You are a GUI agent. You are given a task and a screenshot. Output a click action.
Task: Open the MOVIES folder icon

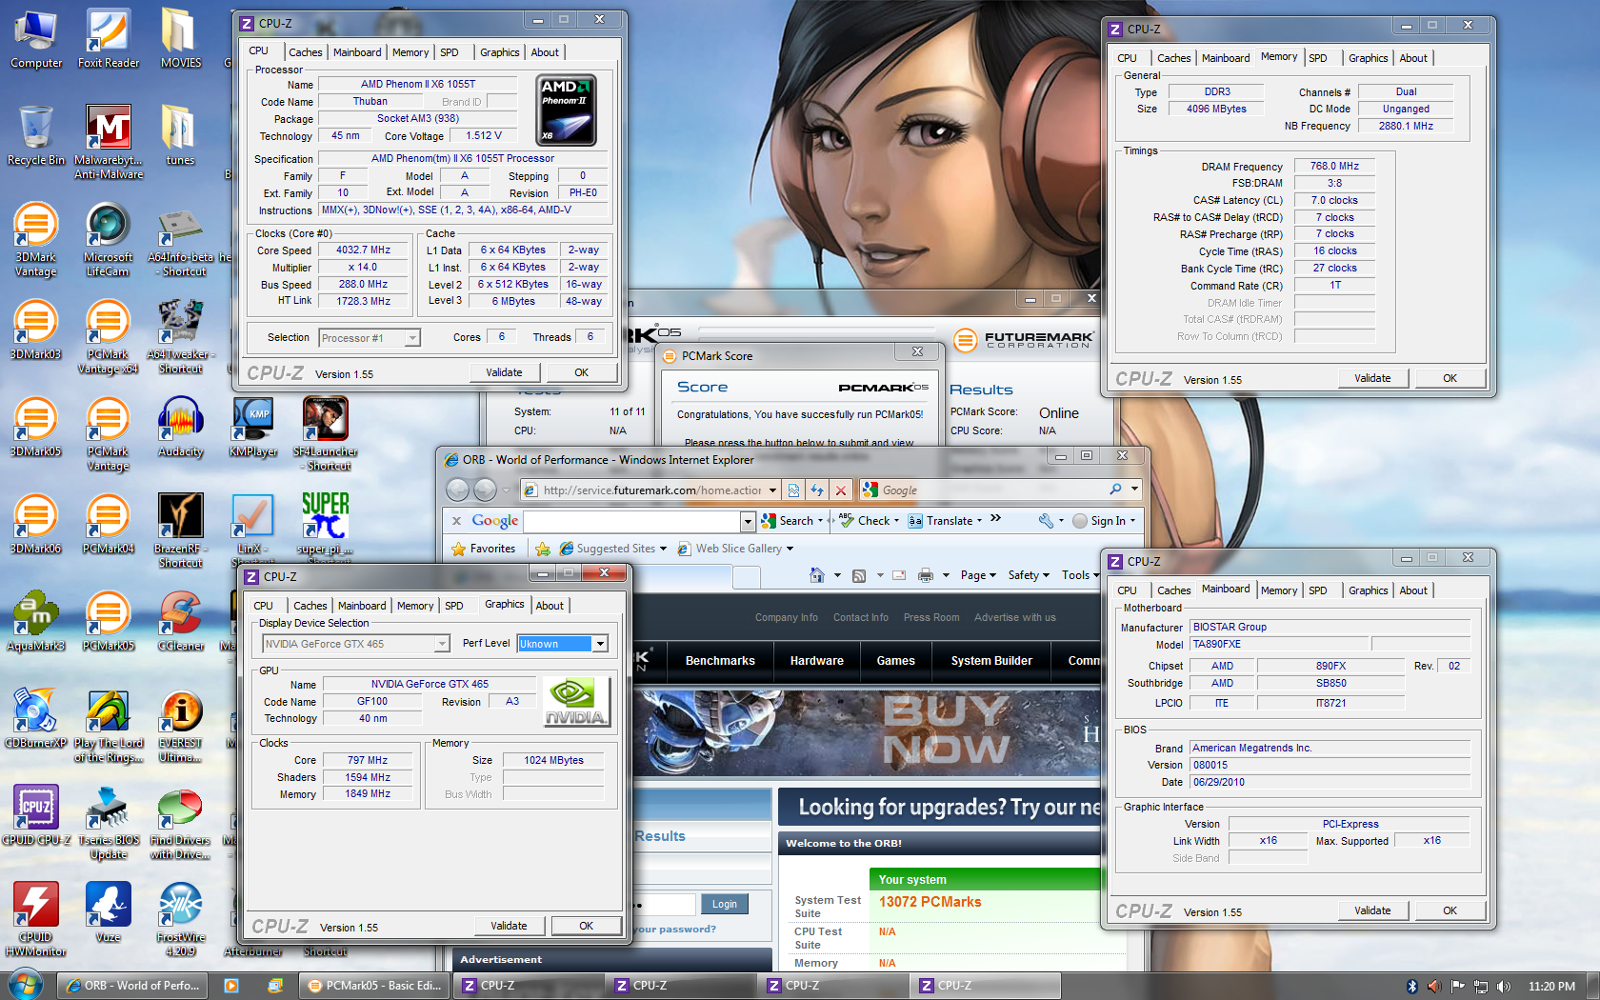pos(180,40)
